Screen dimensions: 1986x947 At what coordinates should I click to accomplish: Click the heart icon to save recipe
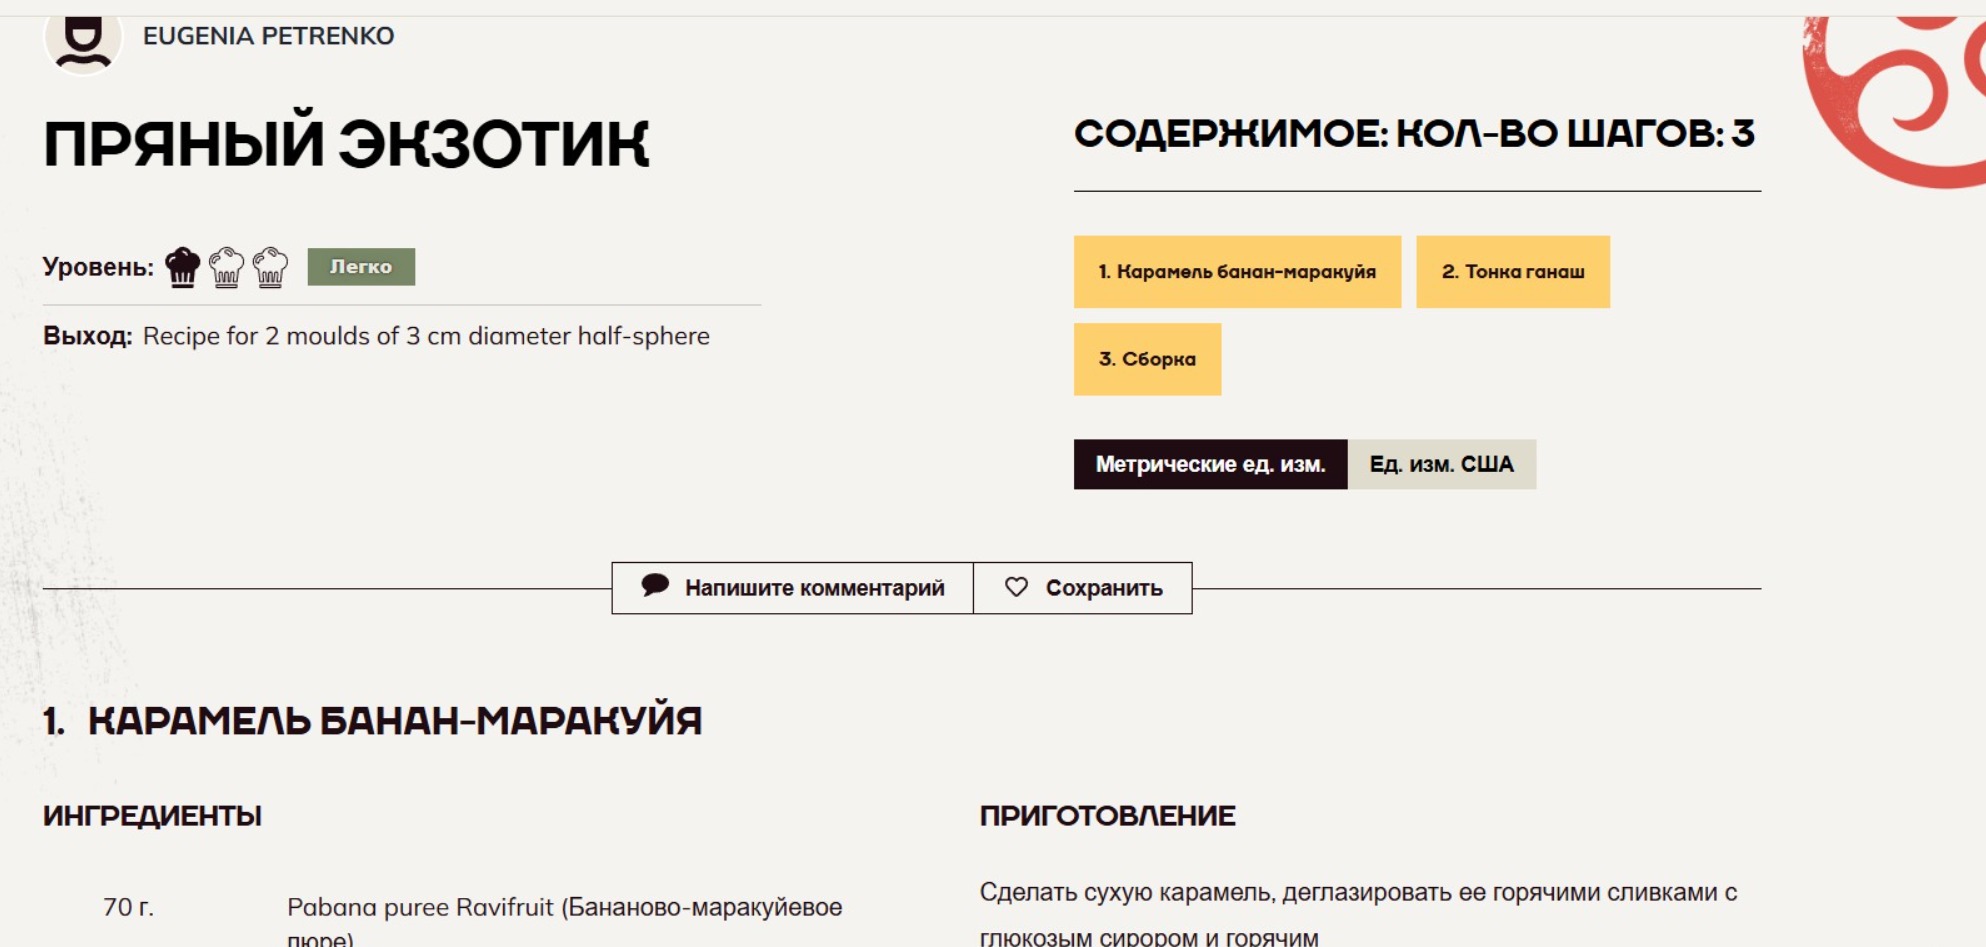tap(1016, 587)
